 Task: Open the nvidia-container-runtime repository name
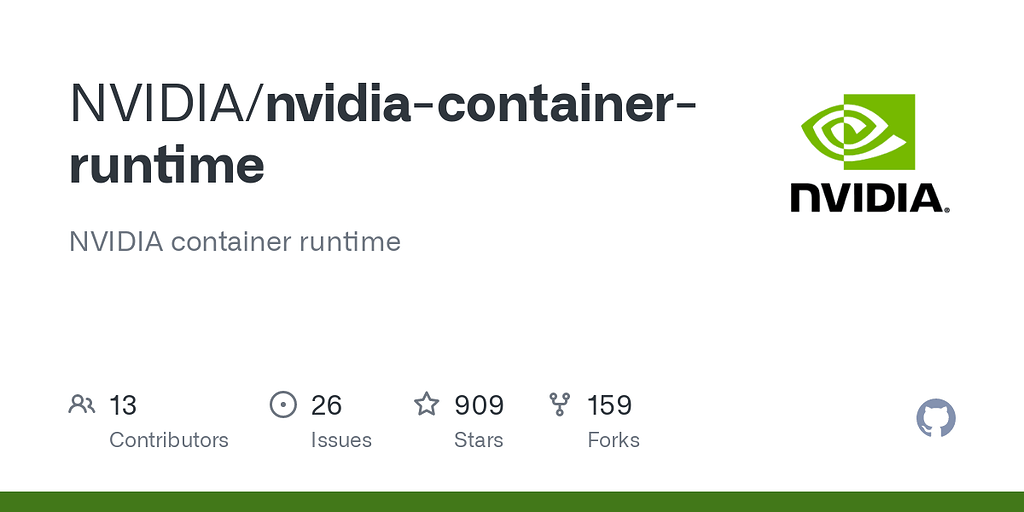[480, 103]
